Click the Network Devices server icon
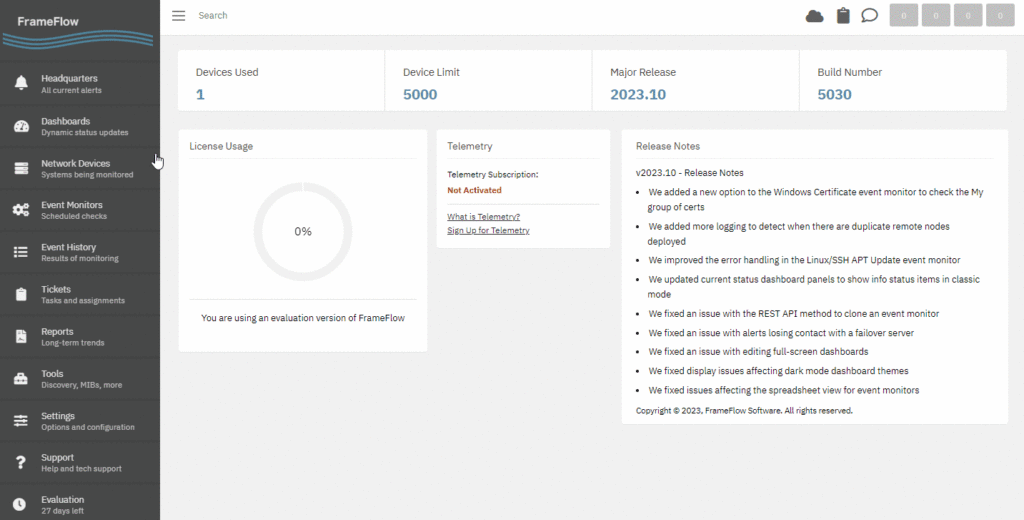This screenshot has width=1024, height=520. [x=21, y=169]
